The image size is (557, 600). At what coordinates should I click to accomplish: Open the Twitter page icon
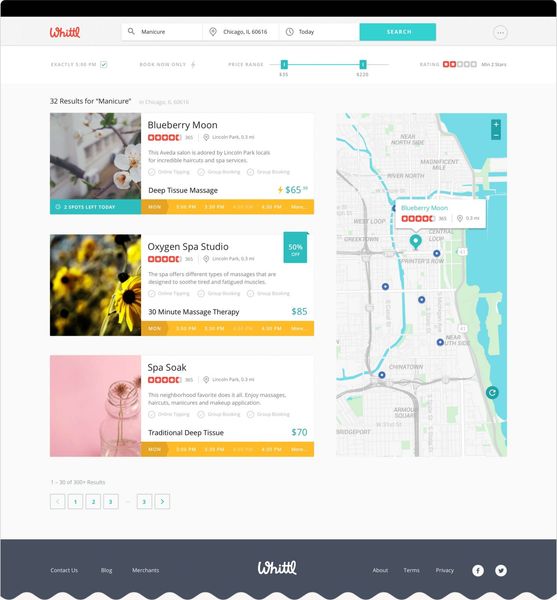(501, 571)
